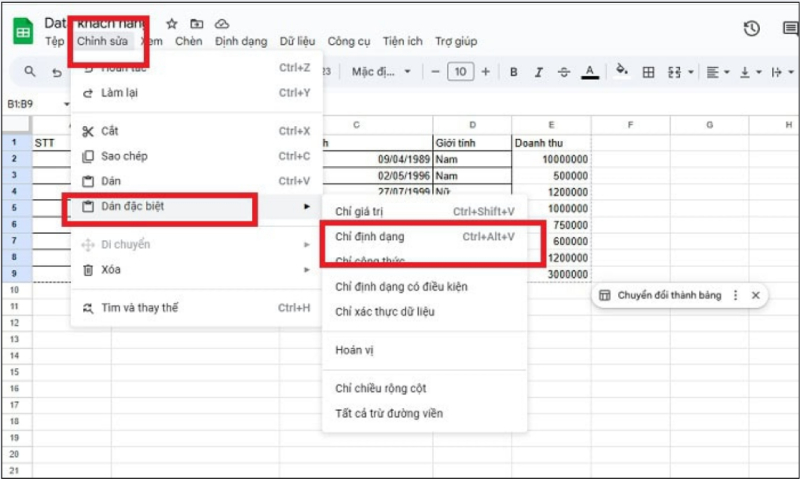This screenshot has height=479, width=800.
Task: Select Chỉ định dạng paste option
Action: click(x=424, y=237)
